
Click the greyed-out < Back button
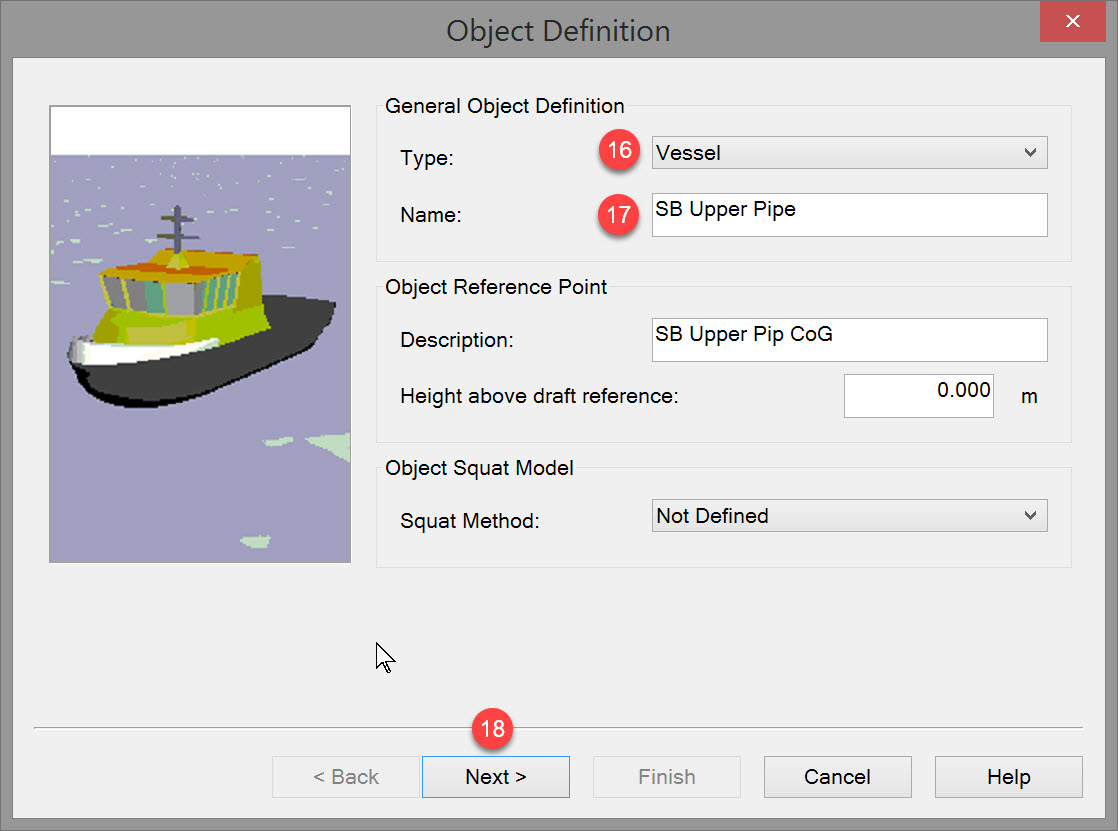pyautogui.click(x=346, y=777)
